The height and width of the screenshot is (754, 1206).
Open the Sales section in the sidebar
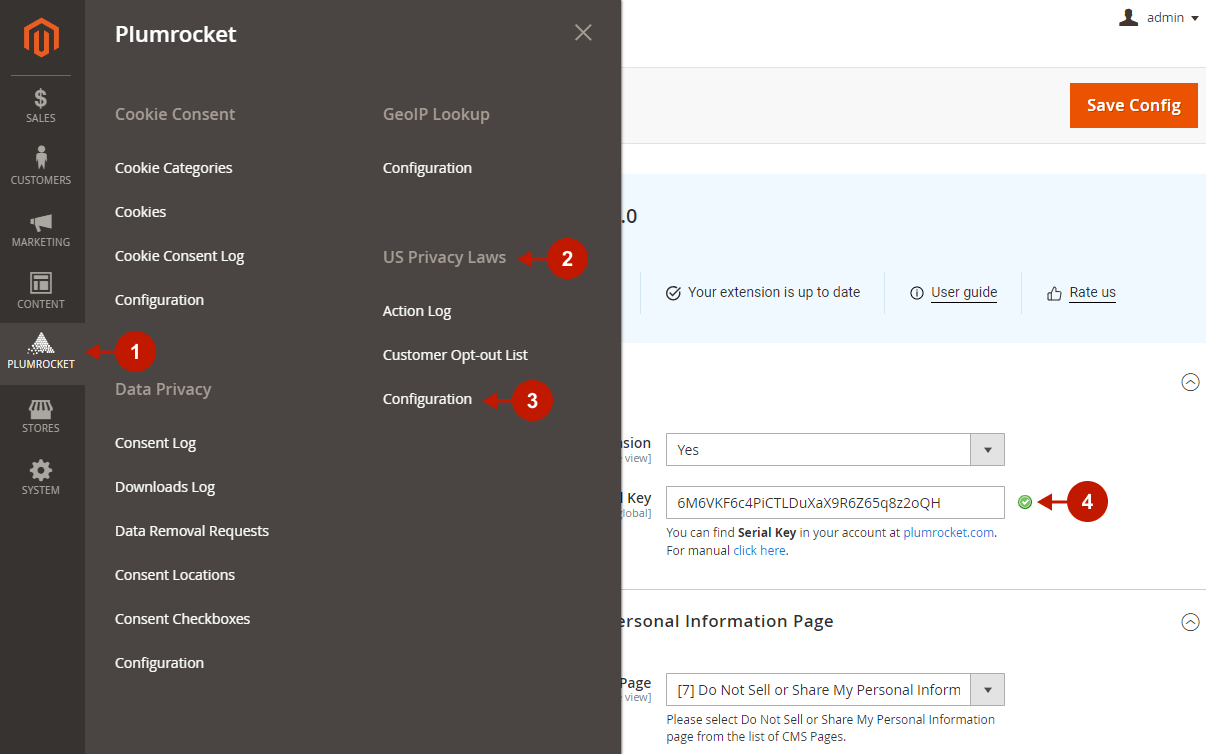(41, 105)
